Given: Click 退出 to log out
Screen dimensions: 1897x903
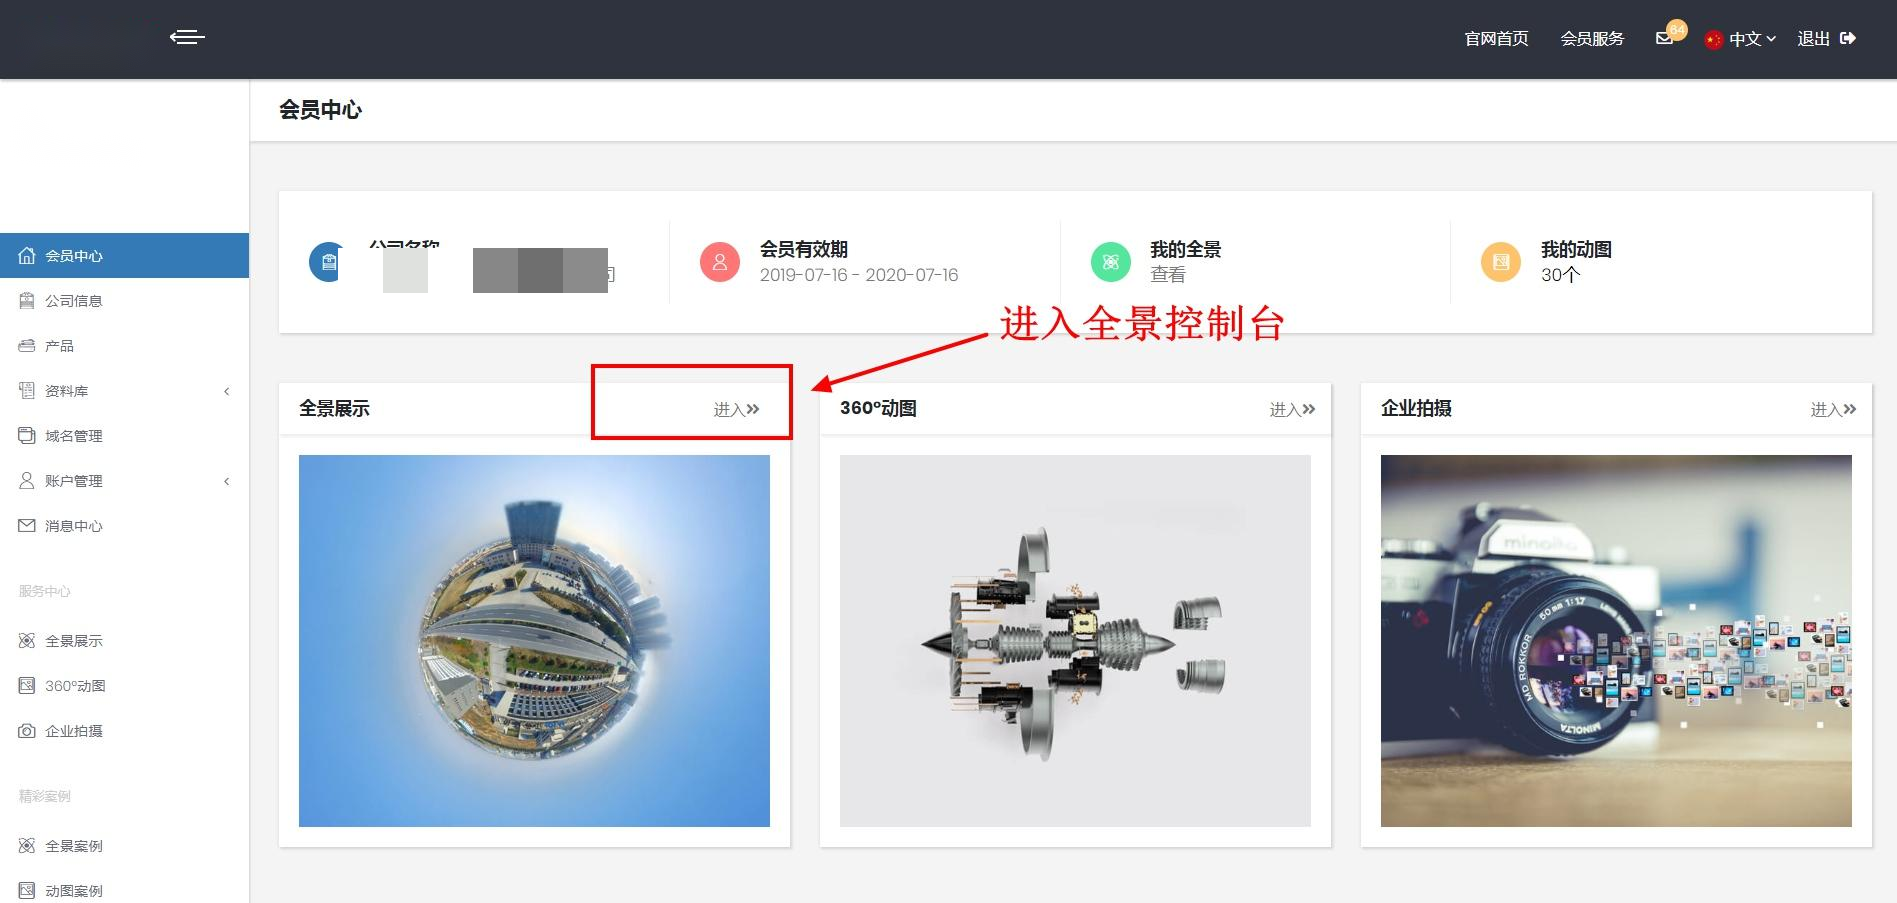Looking at the screenshot, I should (x=1814, y=38).
